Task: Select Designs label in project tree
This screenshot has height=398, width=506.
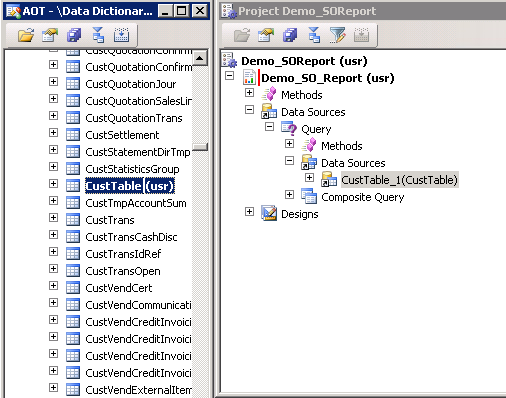Action: coord(300,214)
